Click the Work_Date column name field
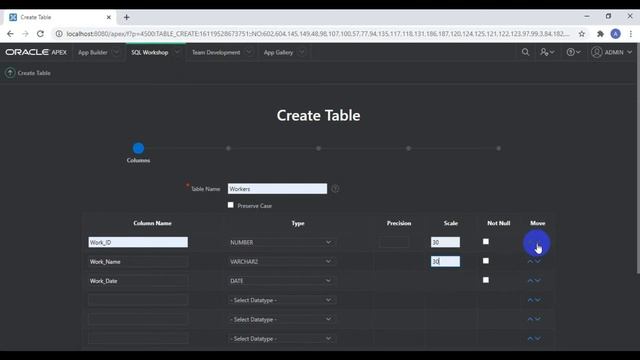This screenshot has width=640, height=360. tap(138, 281)
